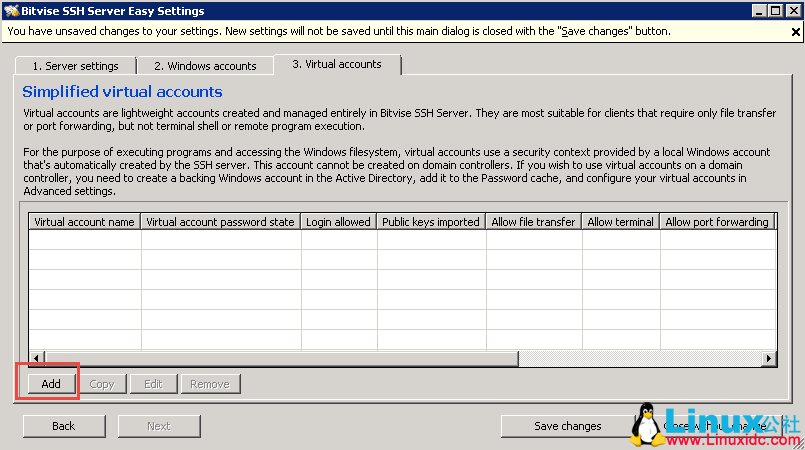The width and height of the screenshot is (805, 450).
Task: Click the Allow file transfer column header
Action: pyautogui.click(x=533, y=222)
